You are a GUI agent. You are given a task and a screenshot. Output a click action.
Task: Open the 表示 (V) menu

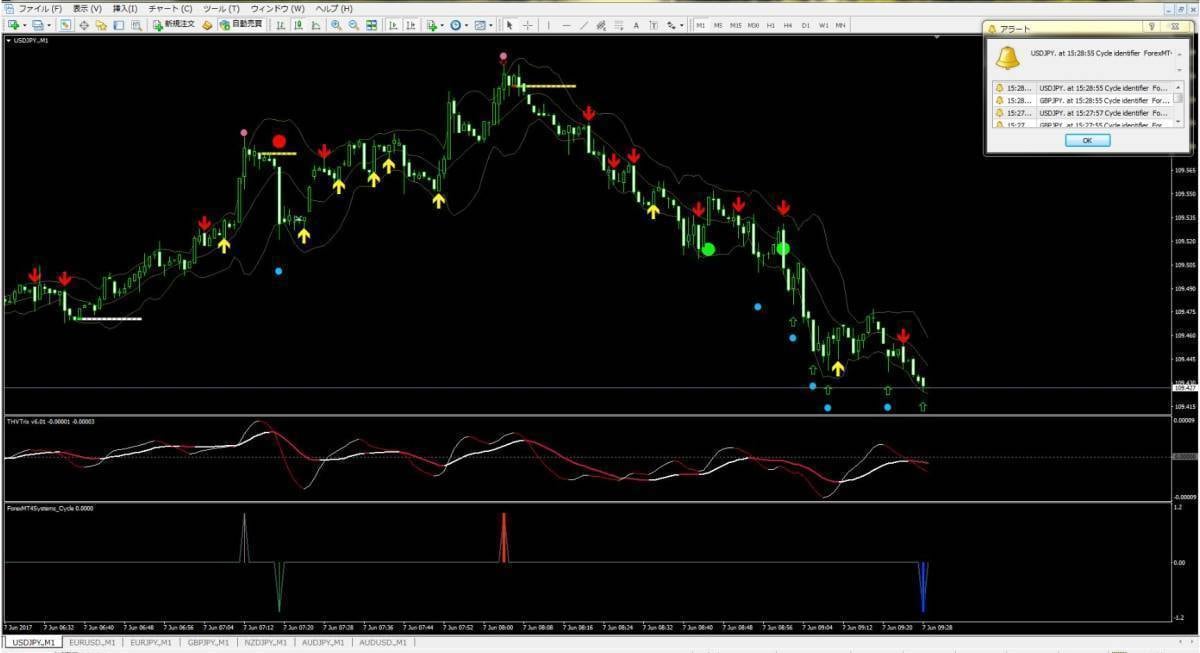(87, 9)
